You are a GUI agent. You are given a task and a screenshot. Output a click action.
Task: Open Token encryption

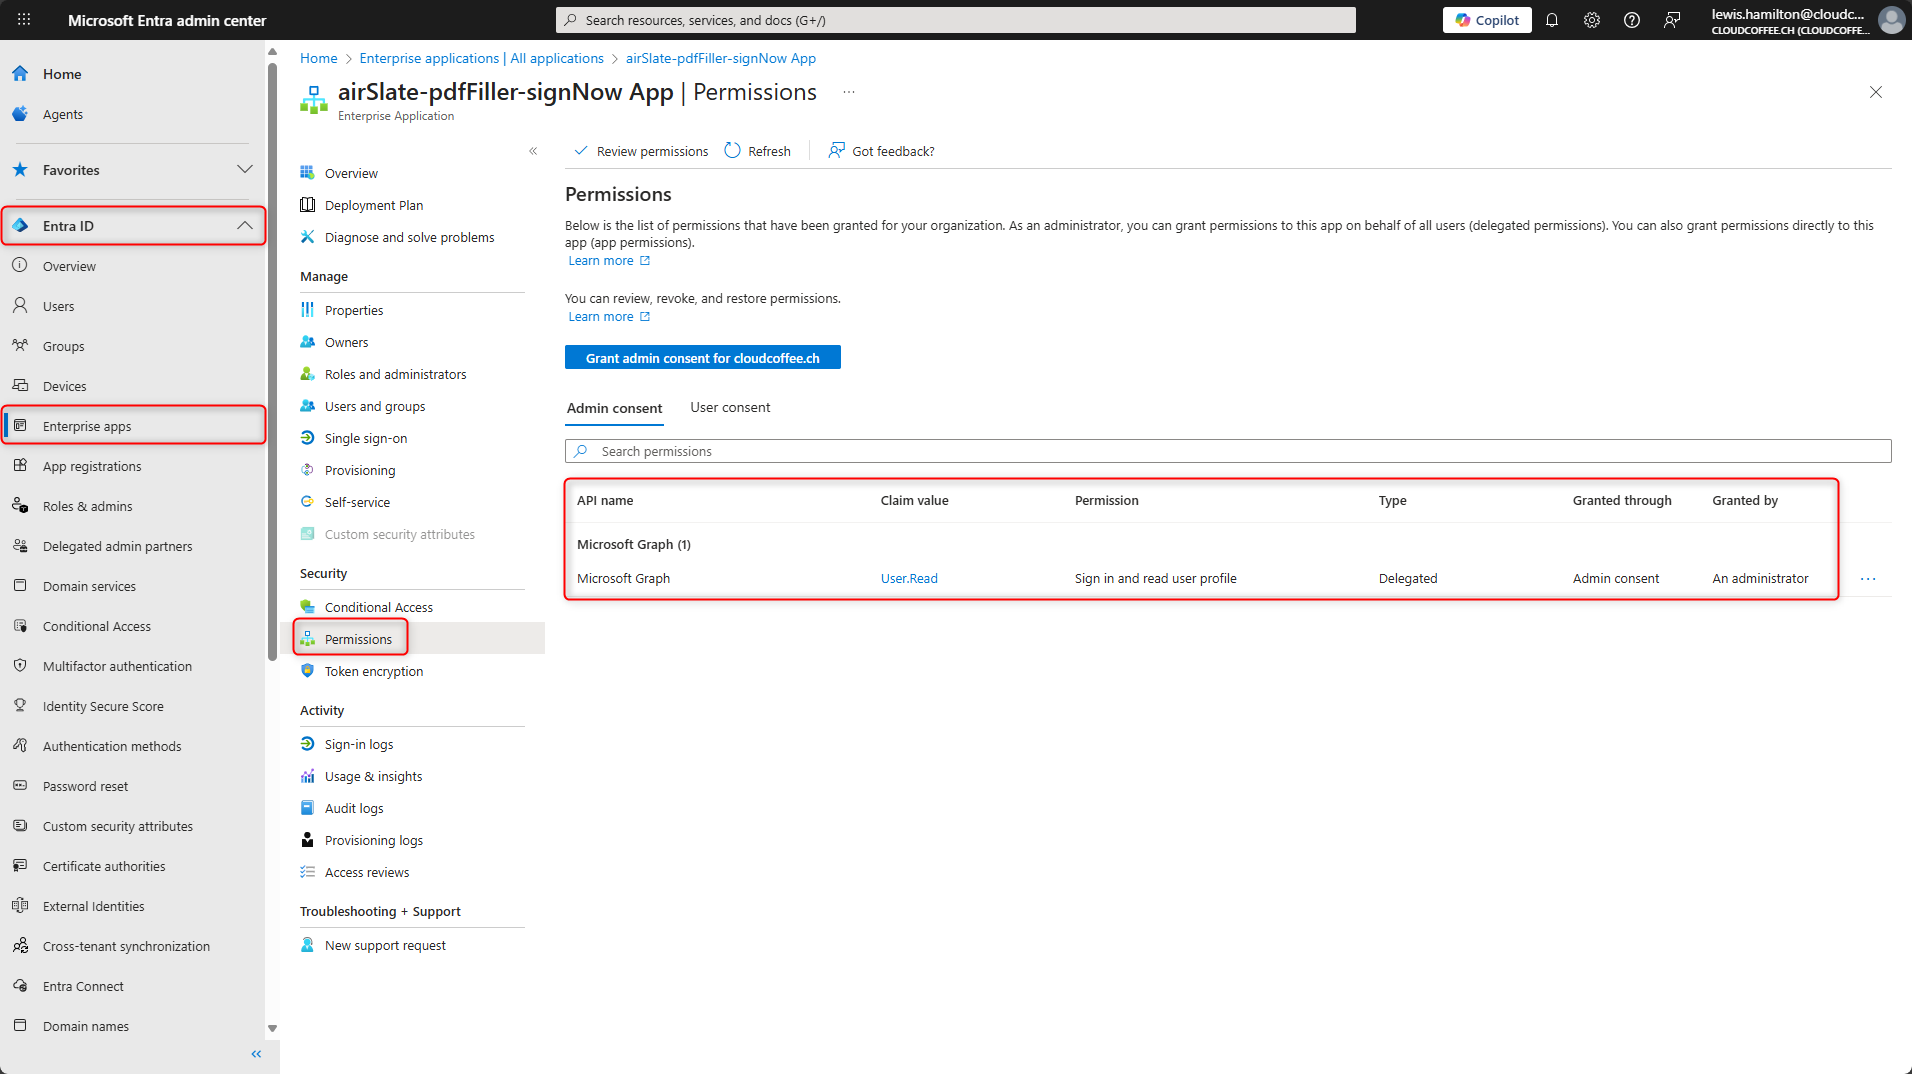[x=373, y=671]
